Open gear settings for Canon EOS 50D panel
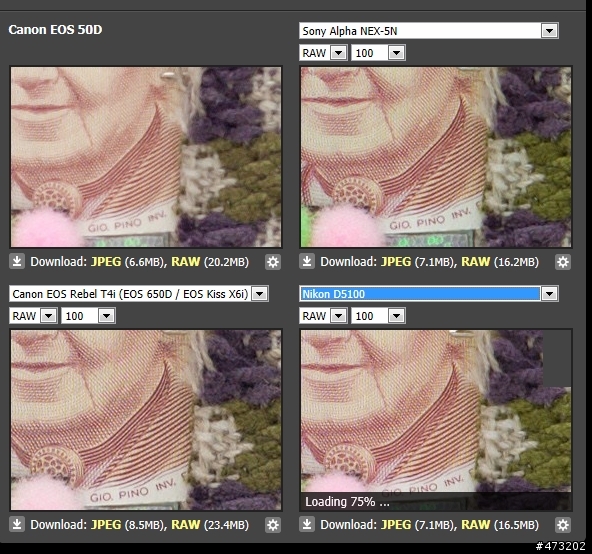 (x=273, y=262)
